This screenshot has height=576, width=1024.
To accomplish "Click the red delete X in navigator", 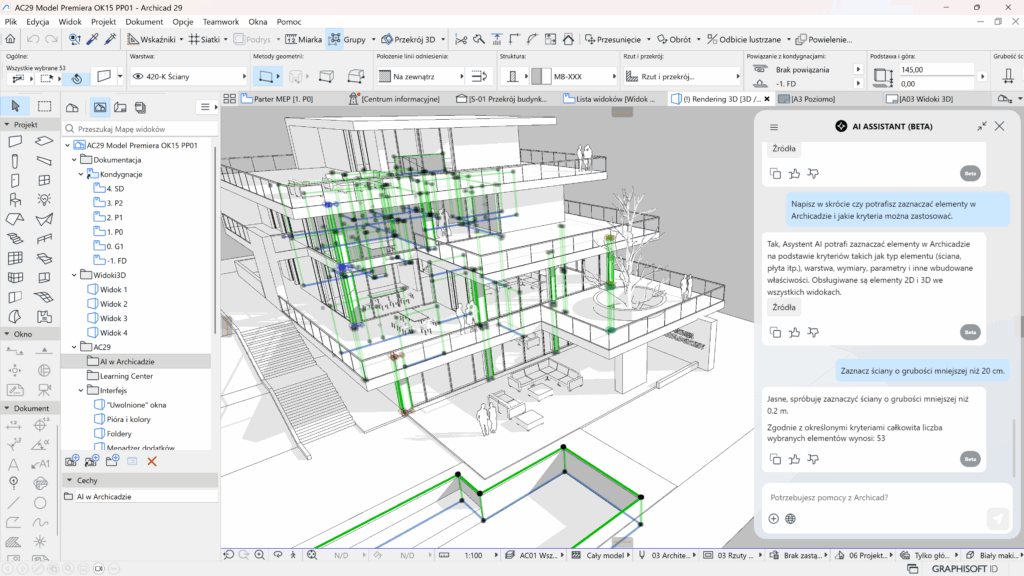I will 152,461.
